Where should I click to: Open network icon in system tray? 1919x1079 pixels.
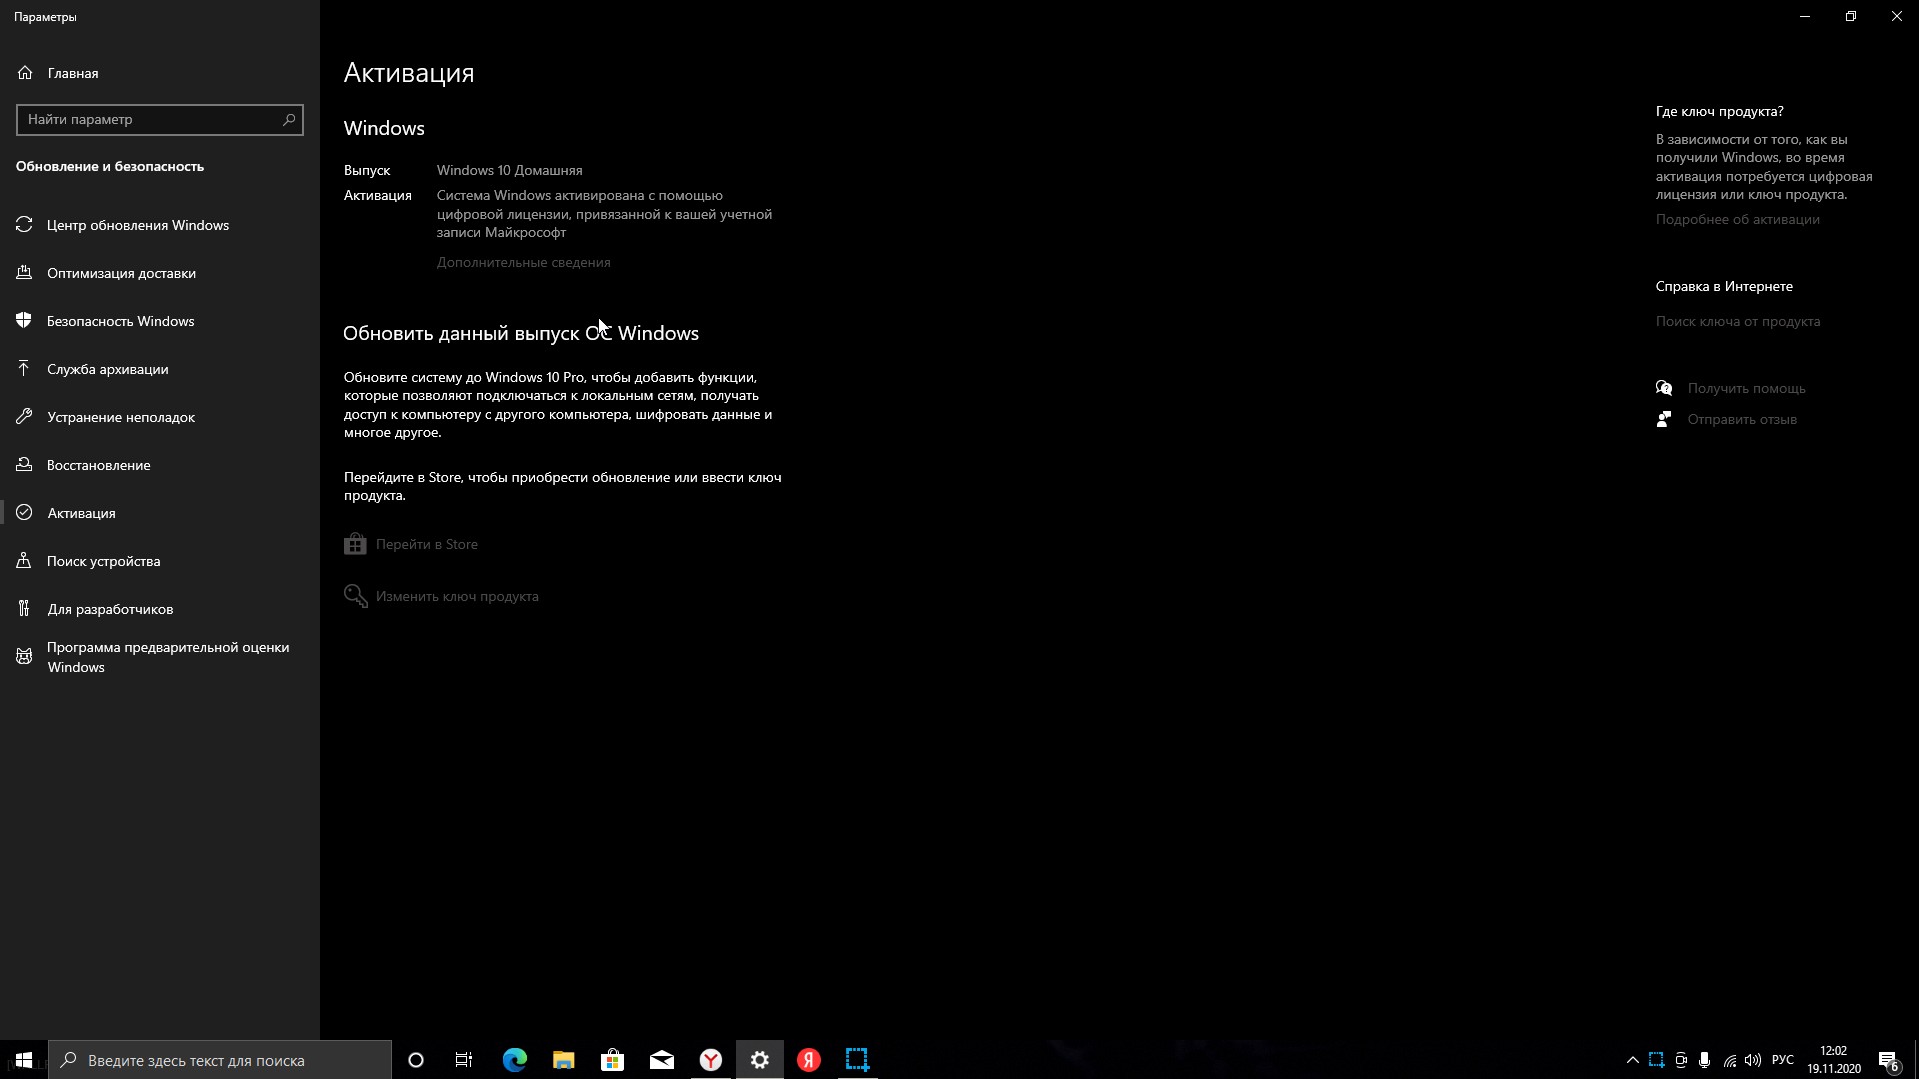1729,1060
